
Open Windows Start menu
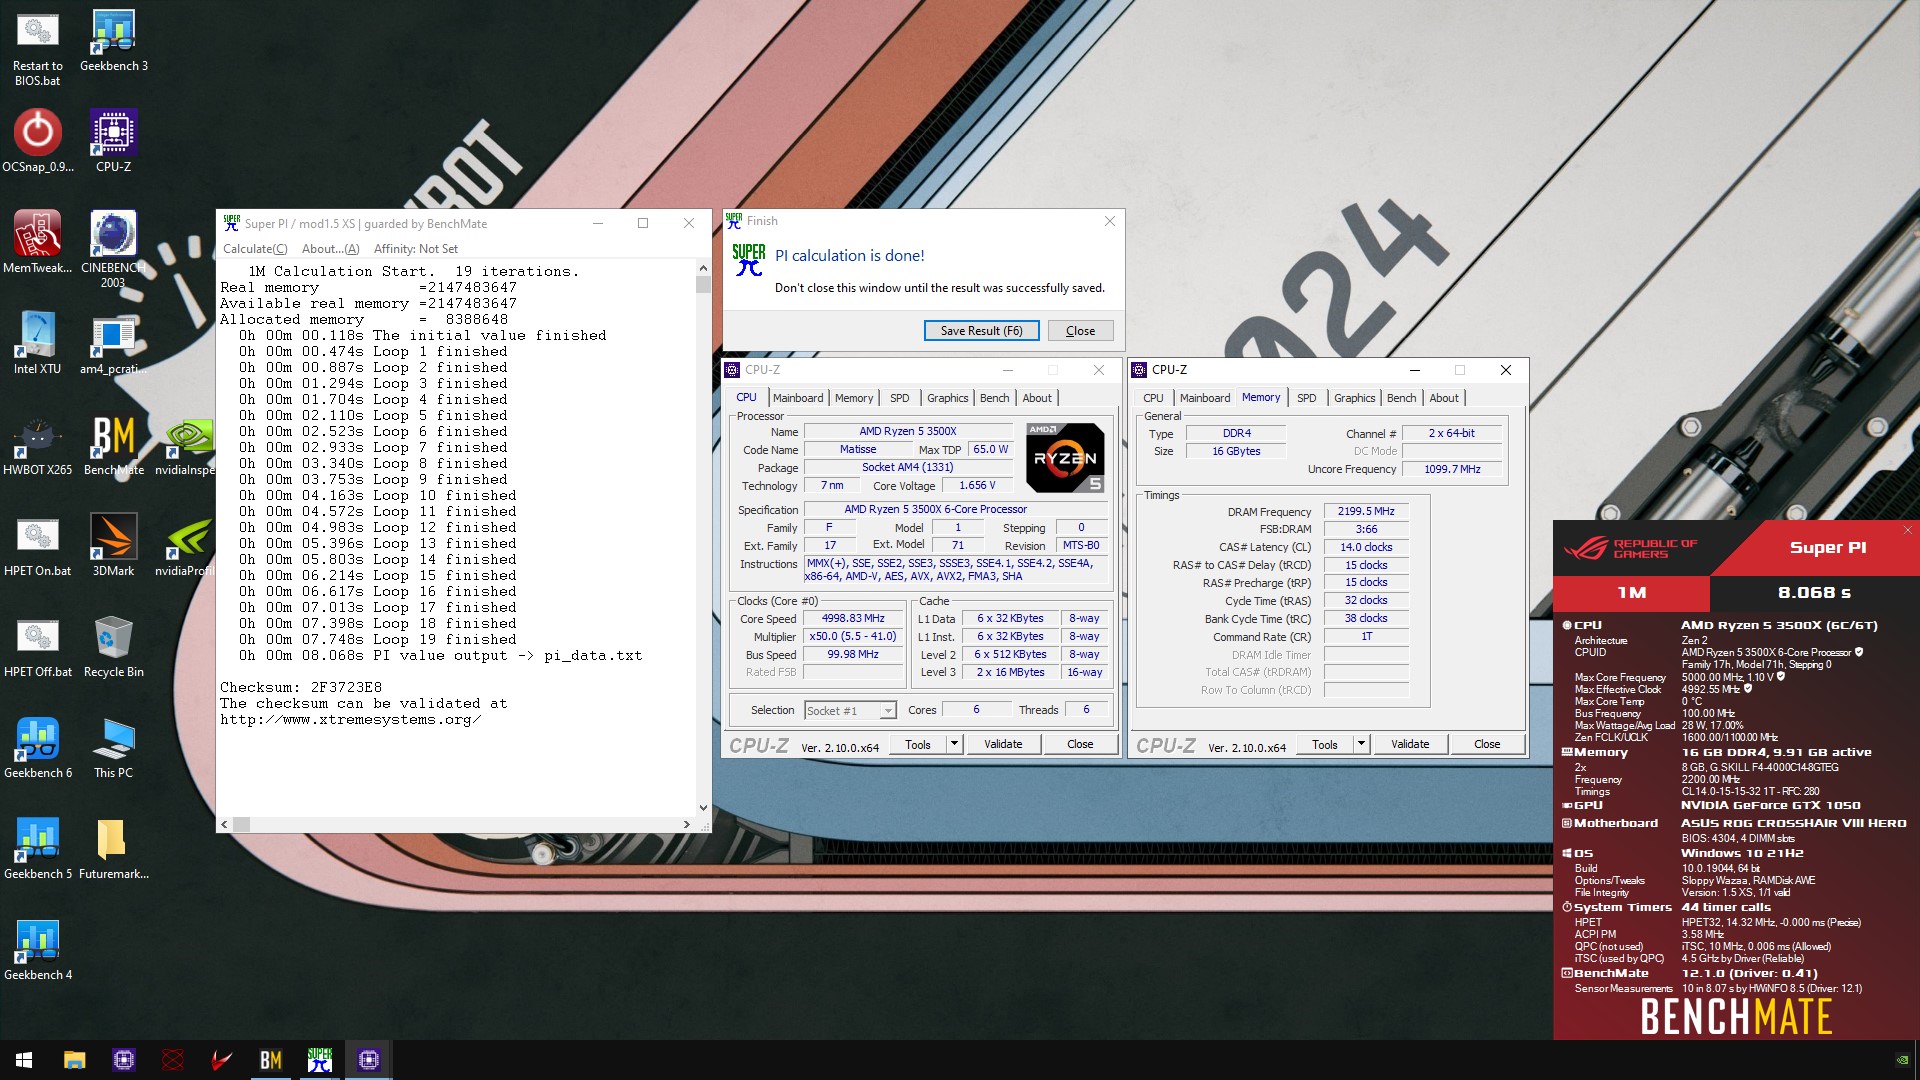(x=24, y=1060)
